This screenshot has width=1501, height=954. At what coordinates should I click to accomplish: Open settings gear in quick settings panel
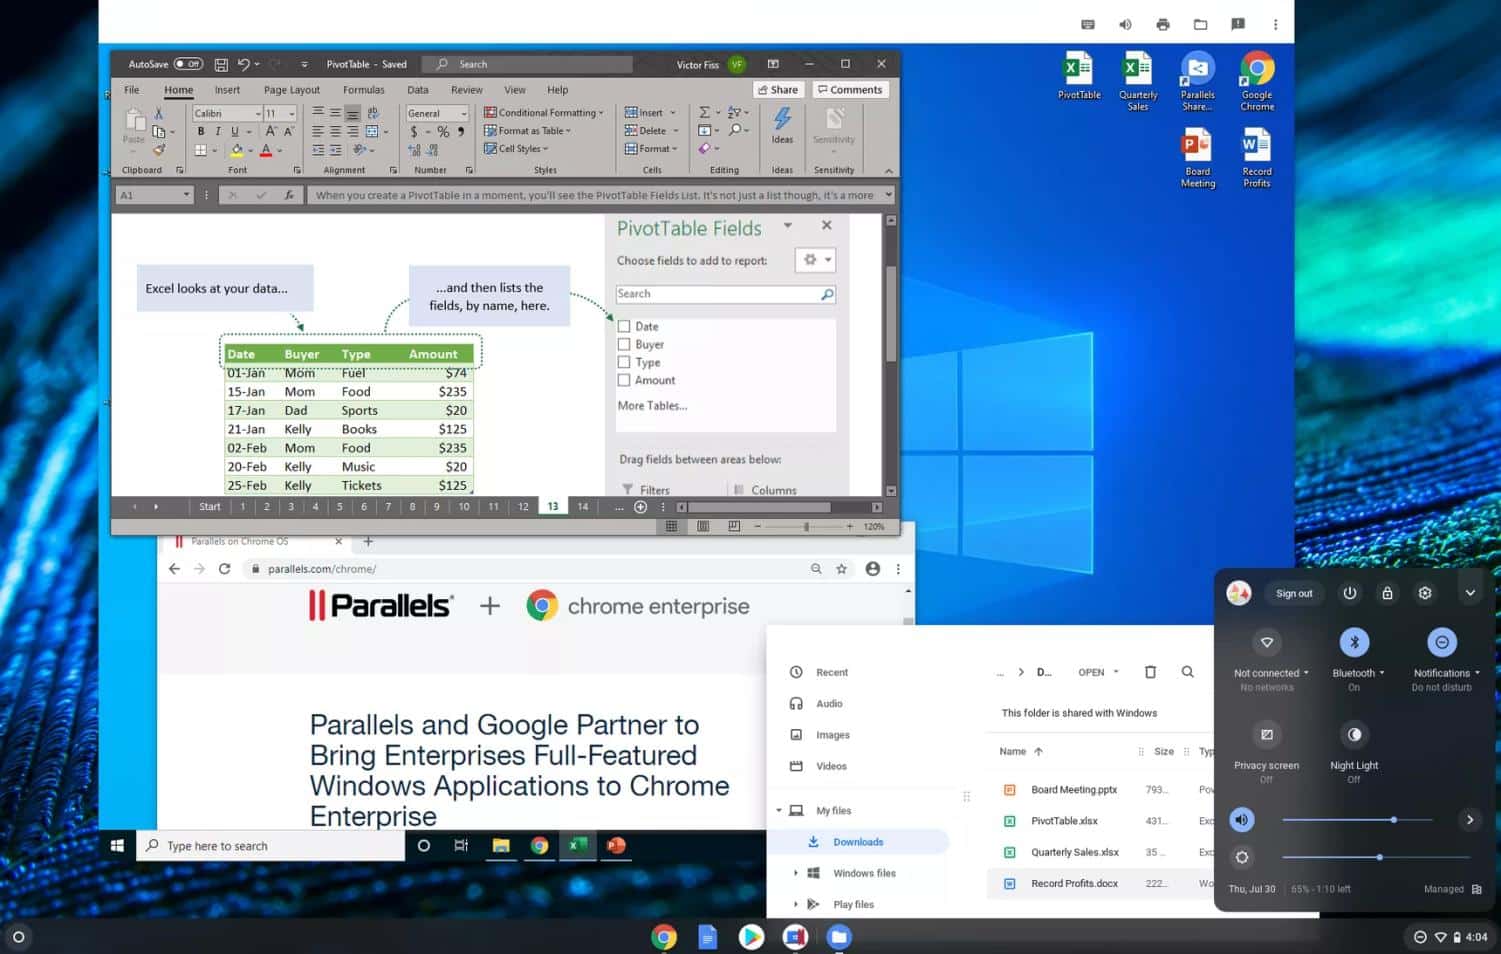pyautogui.click(x=1425, y=593)
